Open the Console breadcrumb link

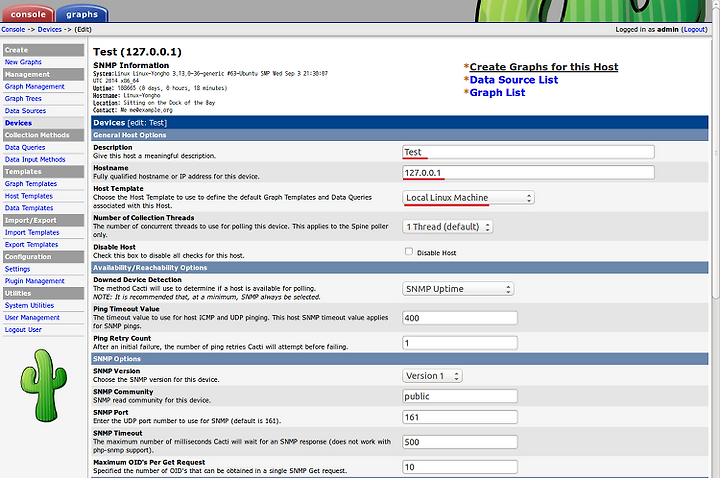click(13, 29)
